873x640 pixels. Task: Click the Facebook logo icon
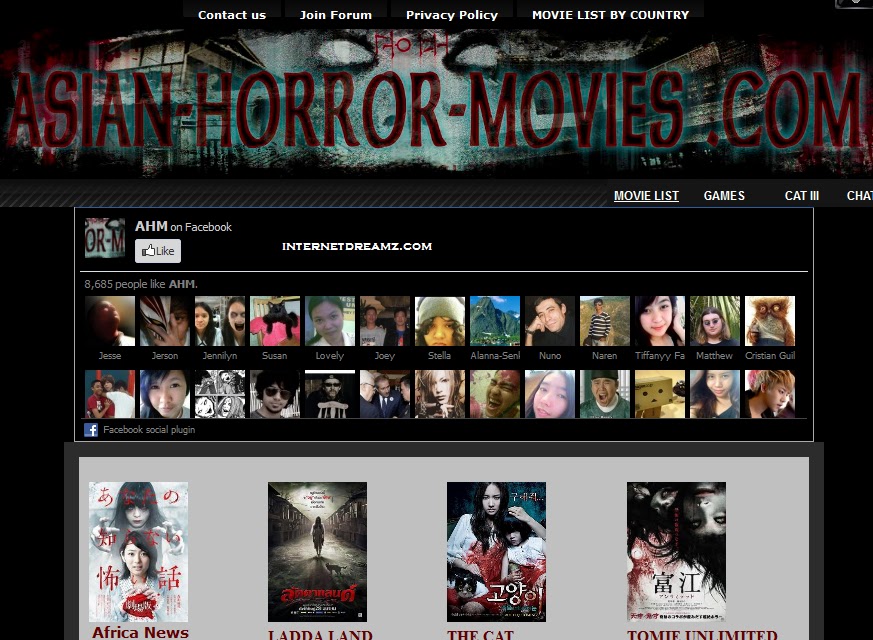pyautogui.click(x=91, y=430)
